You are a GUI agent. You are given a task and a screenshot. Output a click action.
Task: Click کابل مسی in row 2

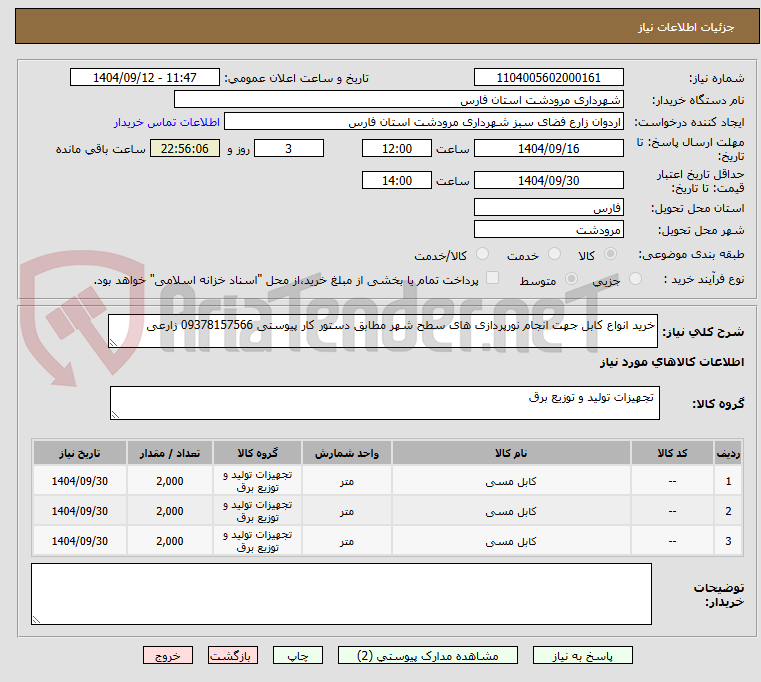(x=511, y=511)
